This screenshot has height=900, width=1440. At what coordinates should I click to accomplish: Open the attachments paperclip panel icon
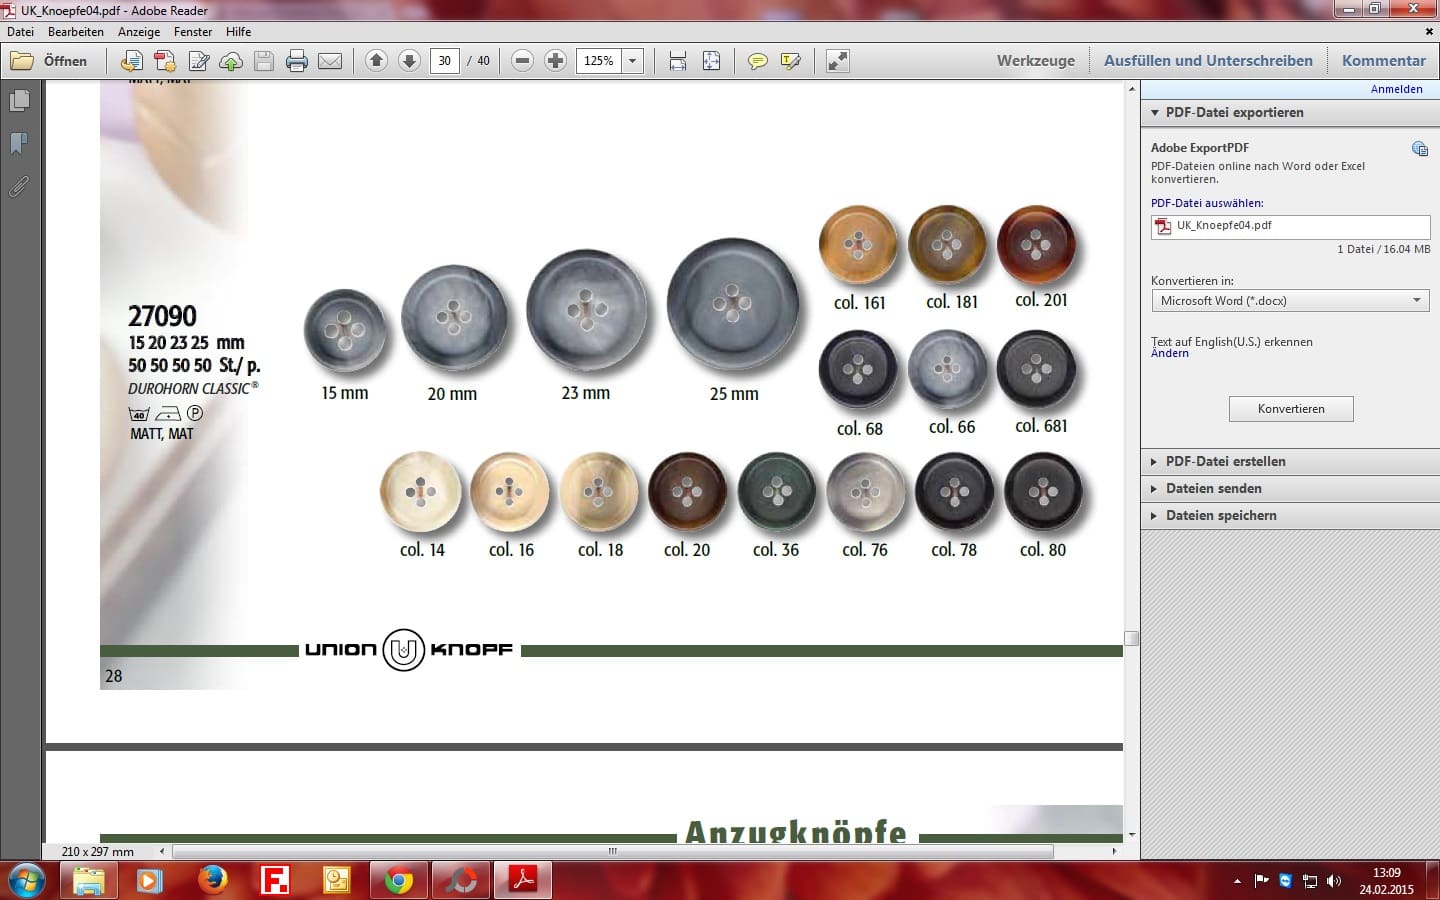tap(19, 187)
